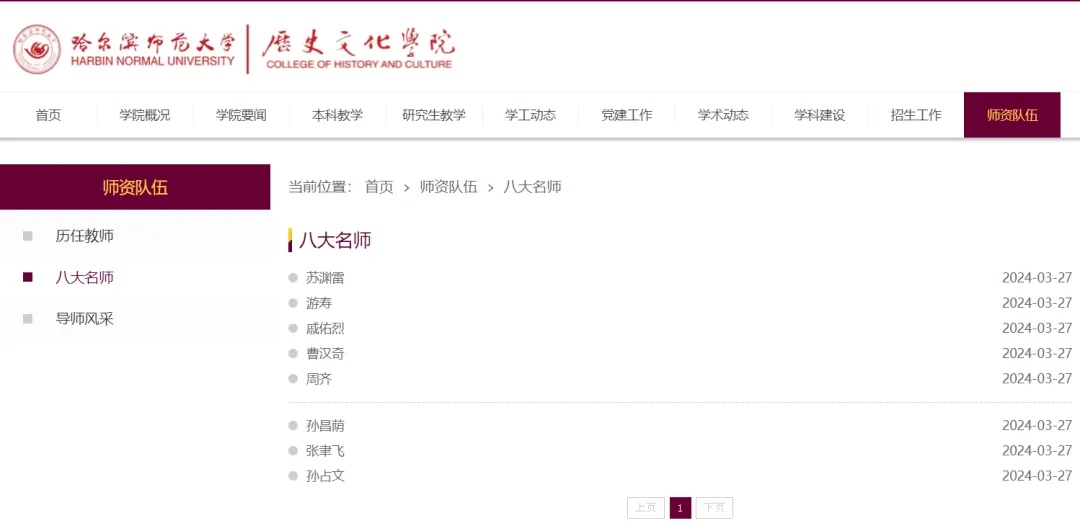Open the 游寿 teacher entry
Image resolution: width=1080 pixels, height=531 pixels.
(x=319, y=303)
